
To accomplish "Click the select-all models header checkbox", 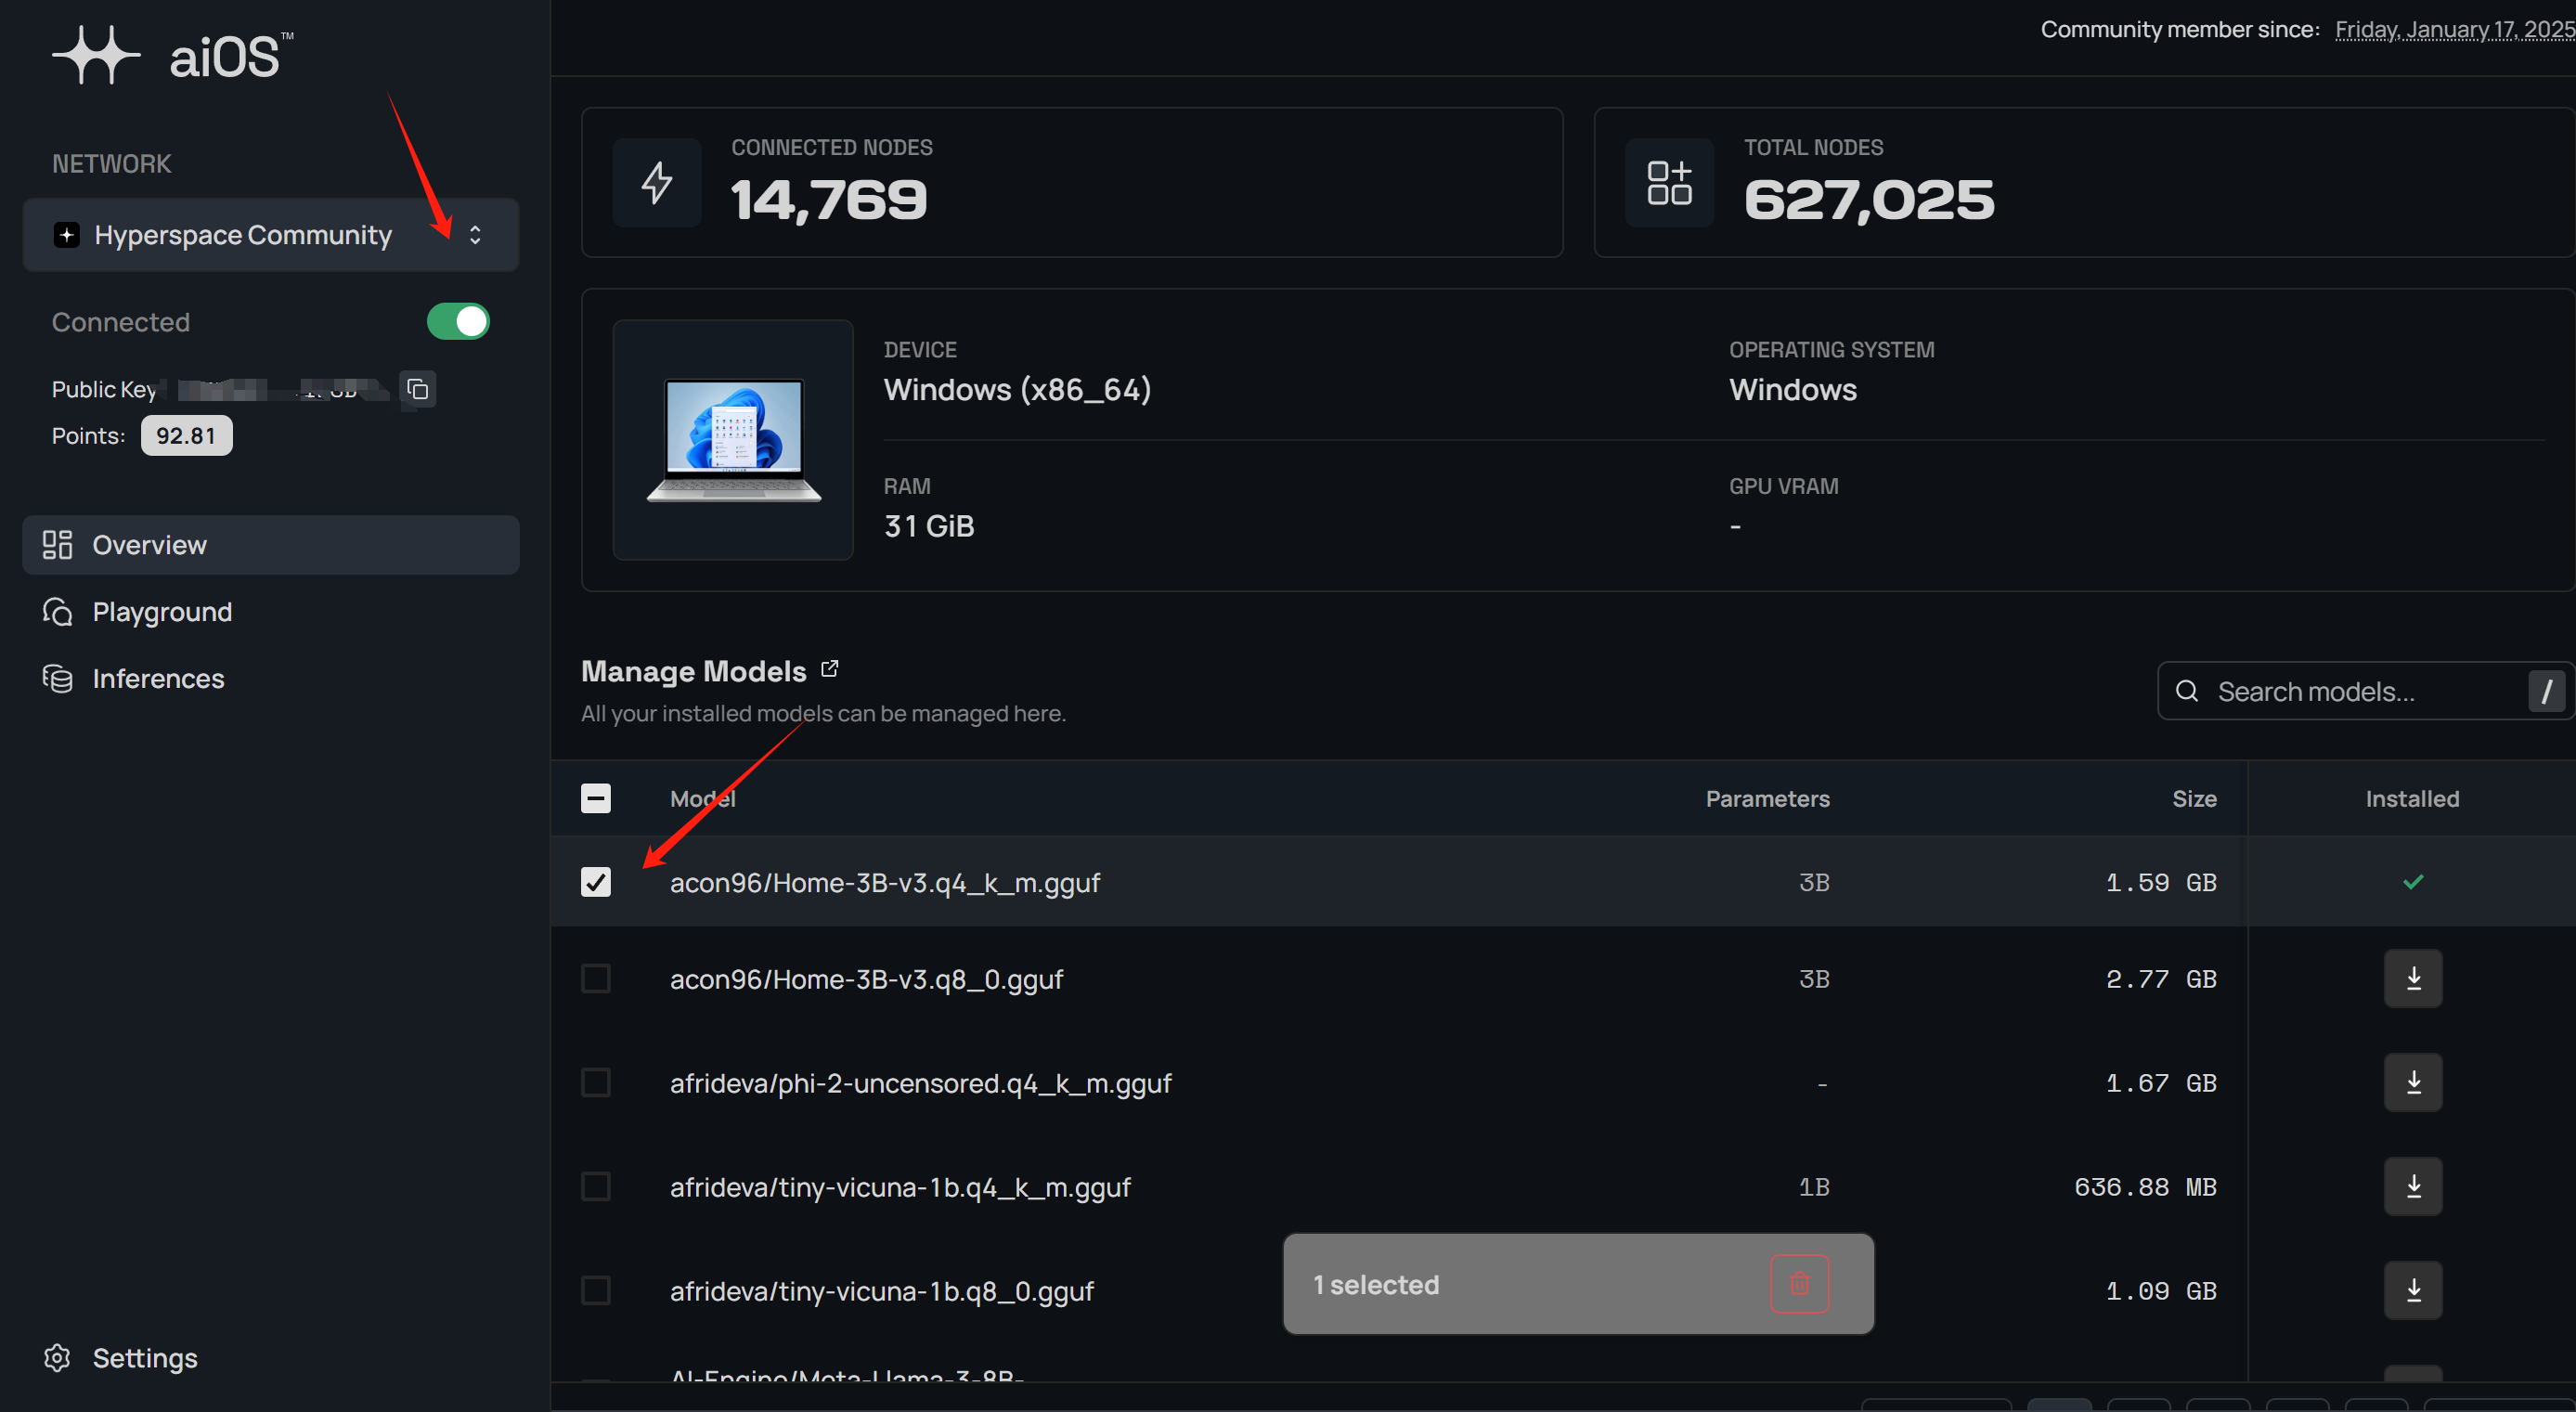I will [596, 799].
